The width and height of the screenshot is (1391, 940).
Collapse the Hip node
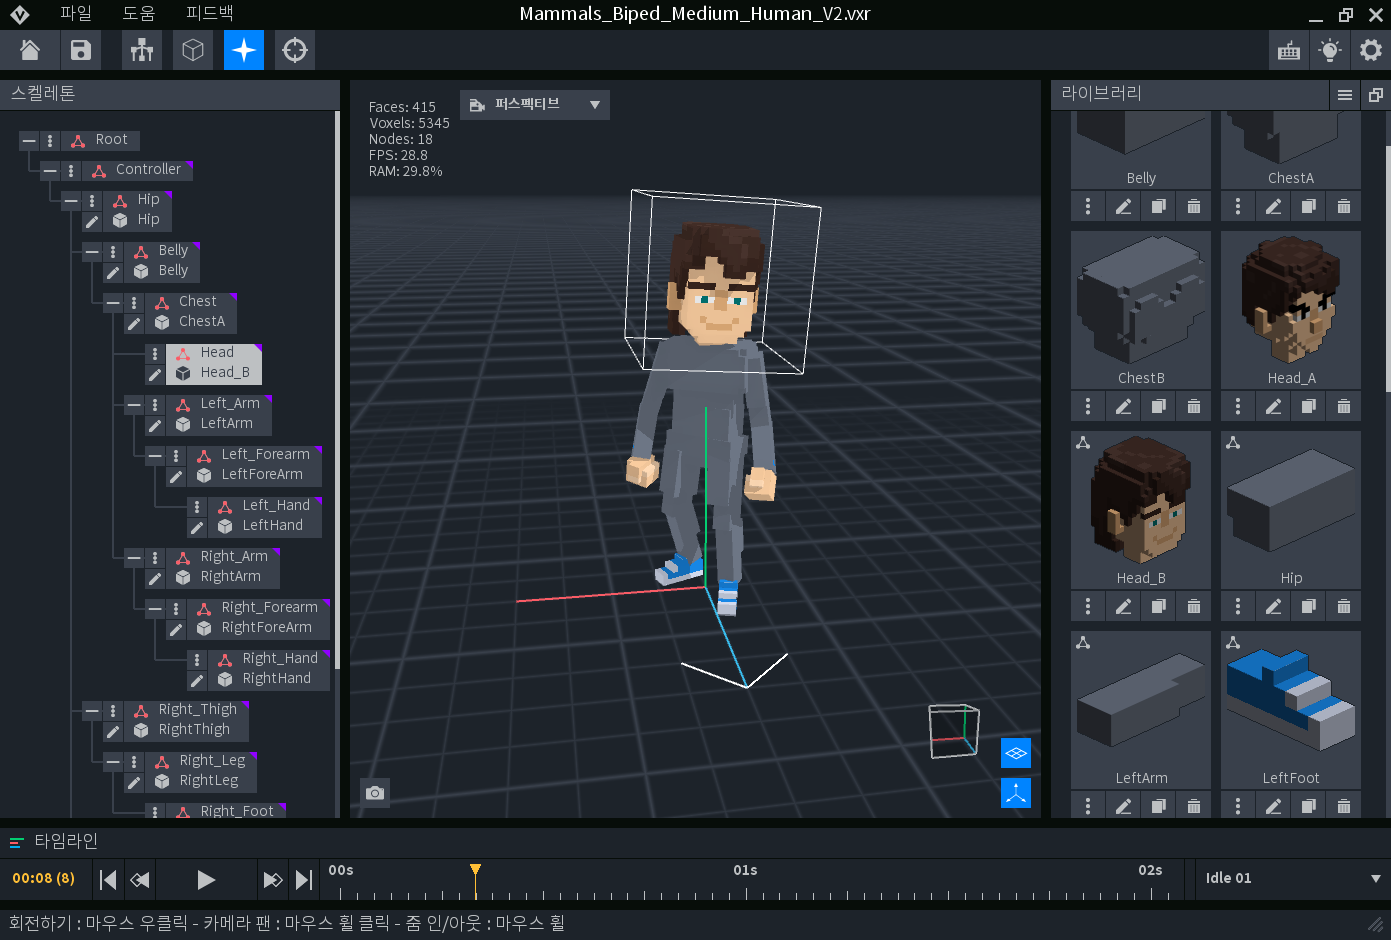pos(71,201)
